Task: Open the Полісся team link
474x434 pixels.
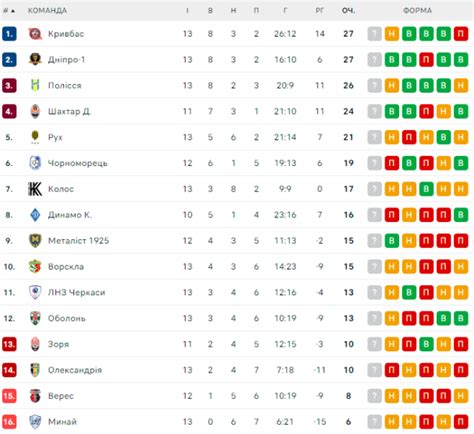Action: point(65,86)
